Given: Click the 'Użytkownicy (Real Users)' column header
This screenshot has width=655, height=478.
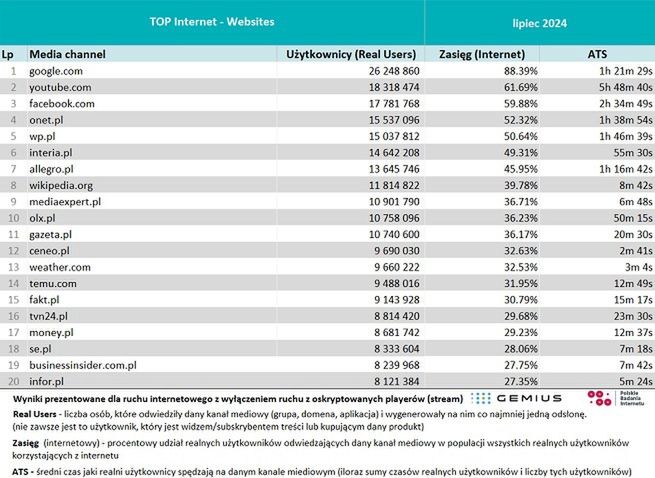Looking at the screenshot, I should pos(353,53).
